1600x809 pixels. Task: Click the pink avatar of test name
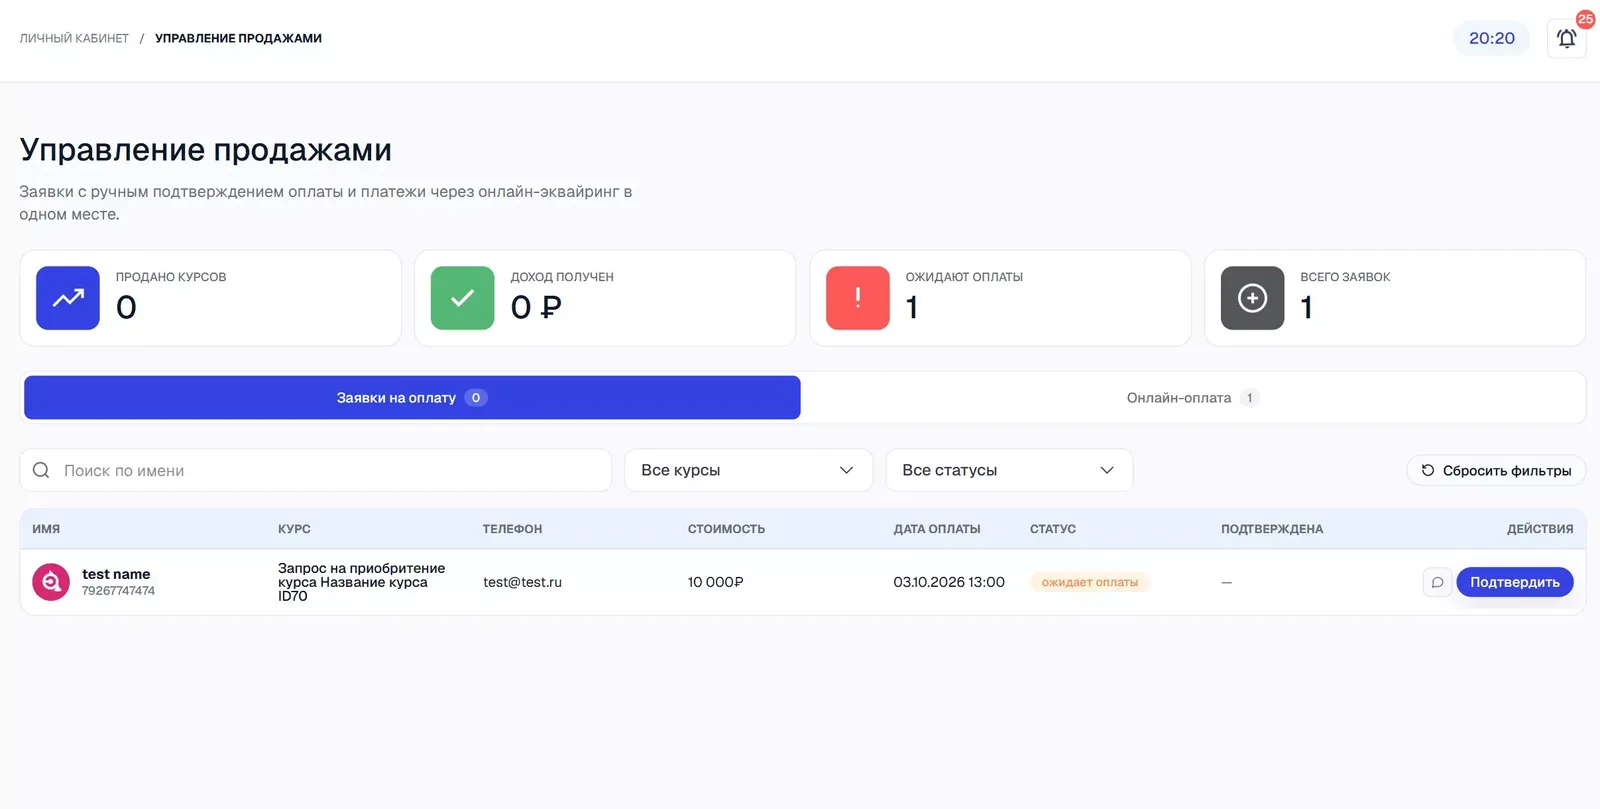(x=51, y=582)
